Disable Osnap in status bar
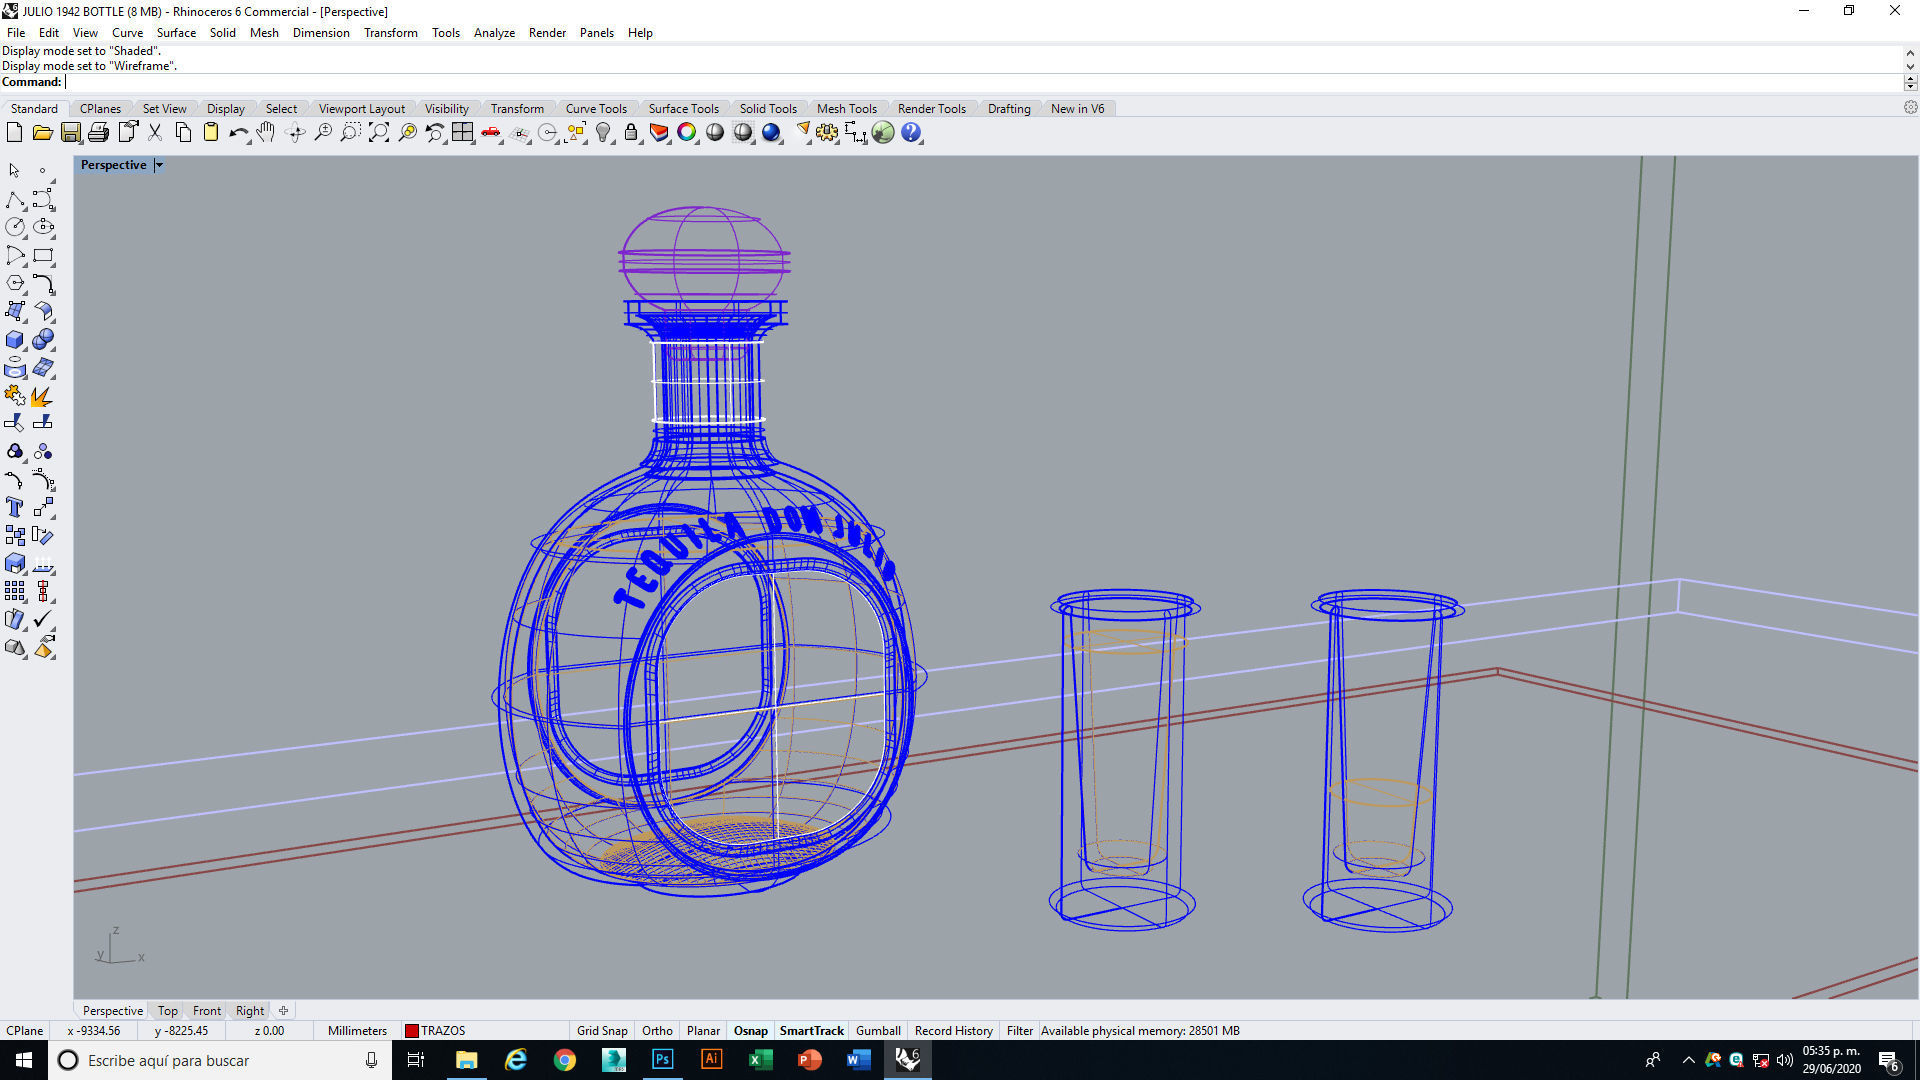The image size is (1920, 1080). pos(750,1030)
